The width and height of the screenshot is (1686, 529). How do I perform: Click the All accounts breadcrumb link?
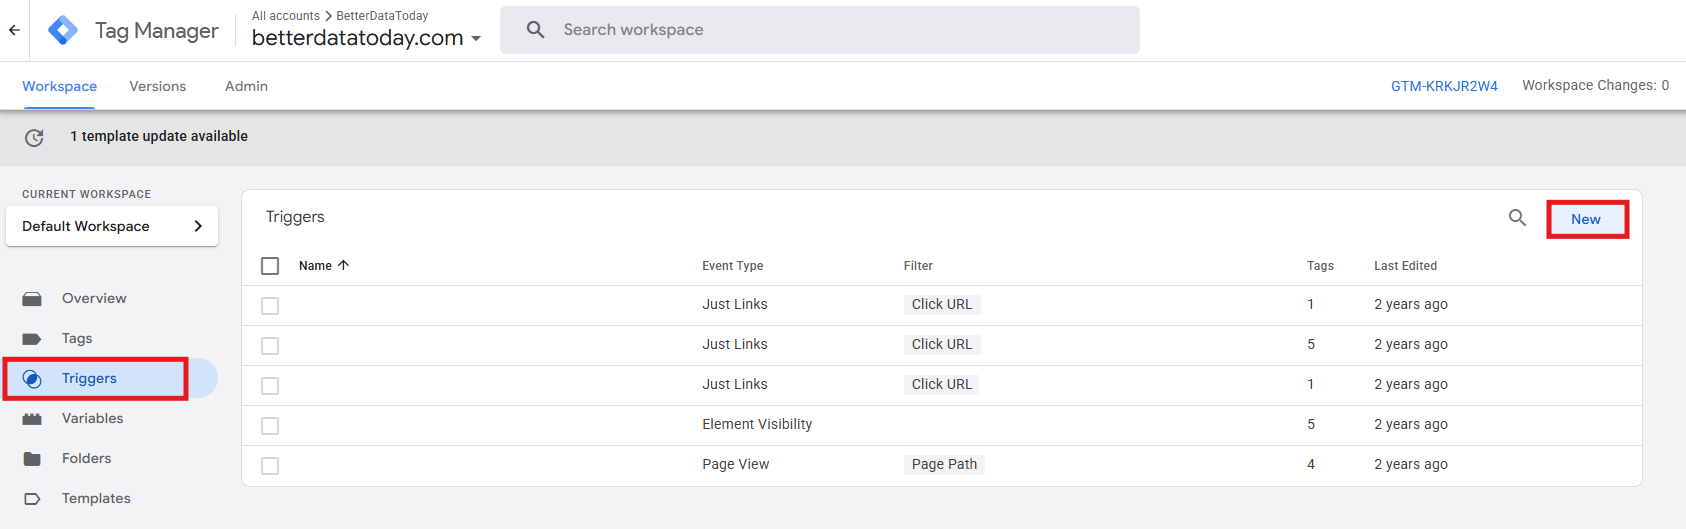[286, 16]
